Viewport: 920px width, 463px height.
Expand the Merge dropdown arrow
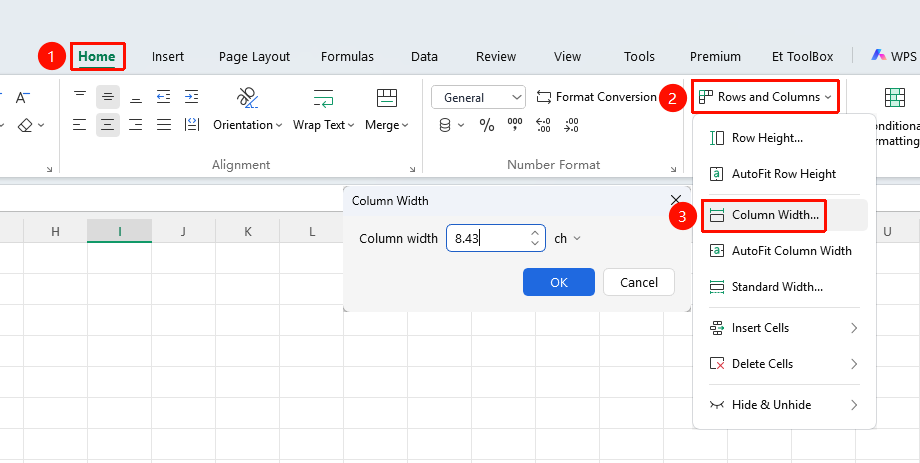coord(405,126)
